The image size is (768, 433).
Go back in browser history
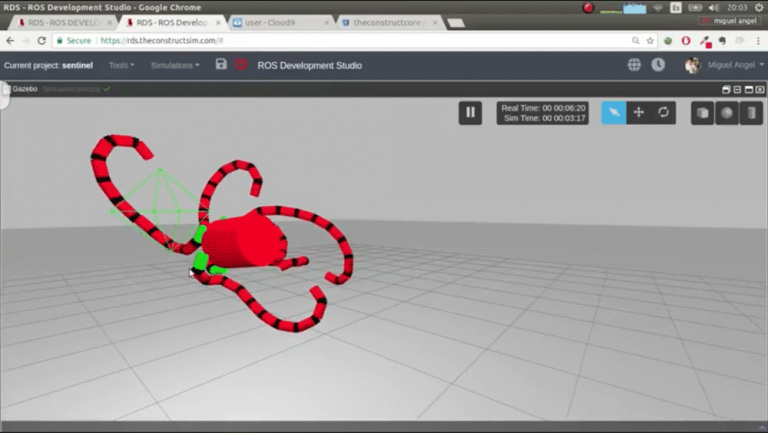(x=10, y=41)
